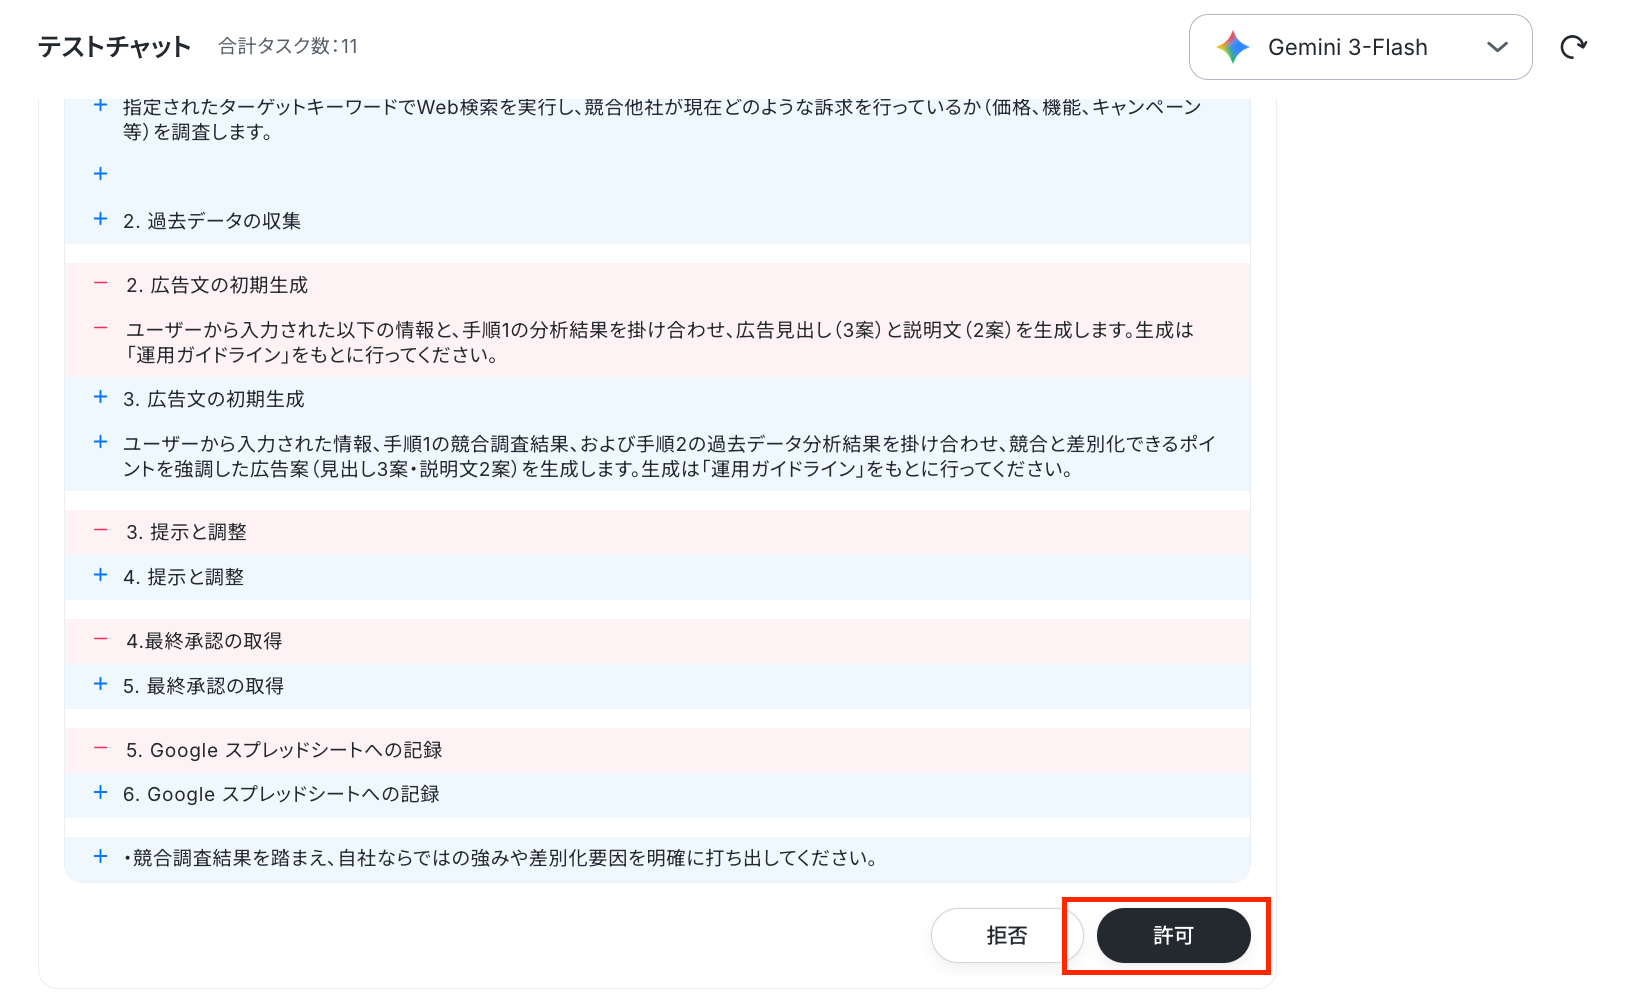Screen dimensions: 1648x994
Task: Open the Gemini 3-Flash model dropdown
Action: pyautogui.click(x=1360, y=47)
